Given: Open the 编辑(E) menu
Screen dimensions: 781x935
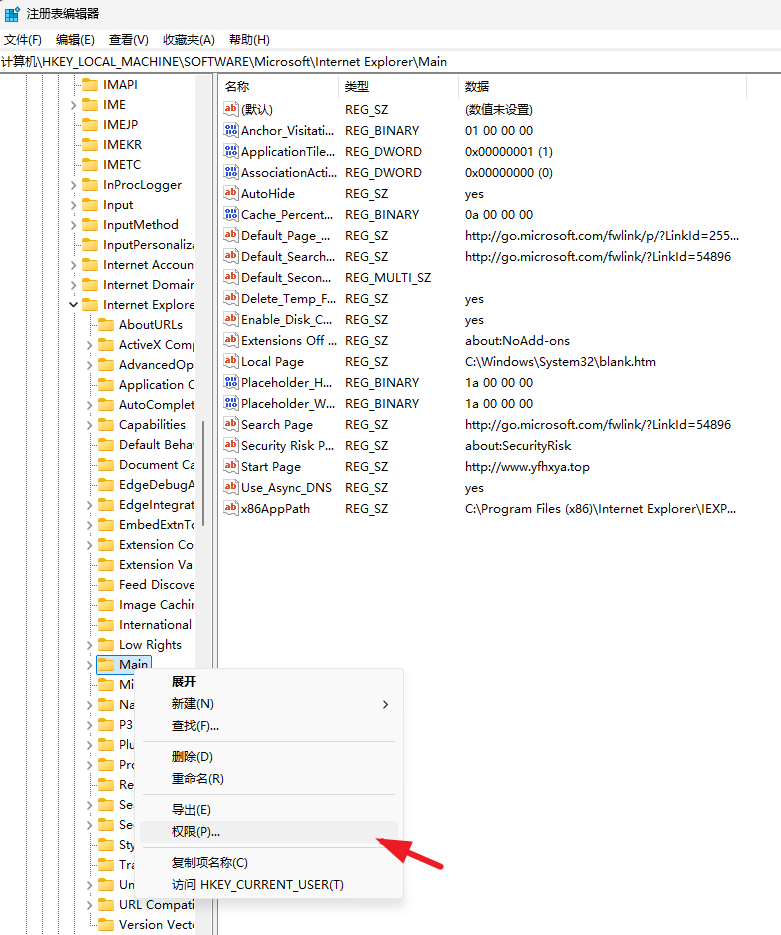Looking at the screenshot, I should point(75,40).
